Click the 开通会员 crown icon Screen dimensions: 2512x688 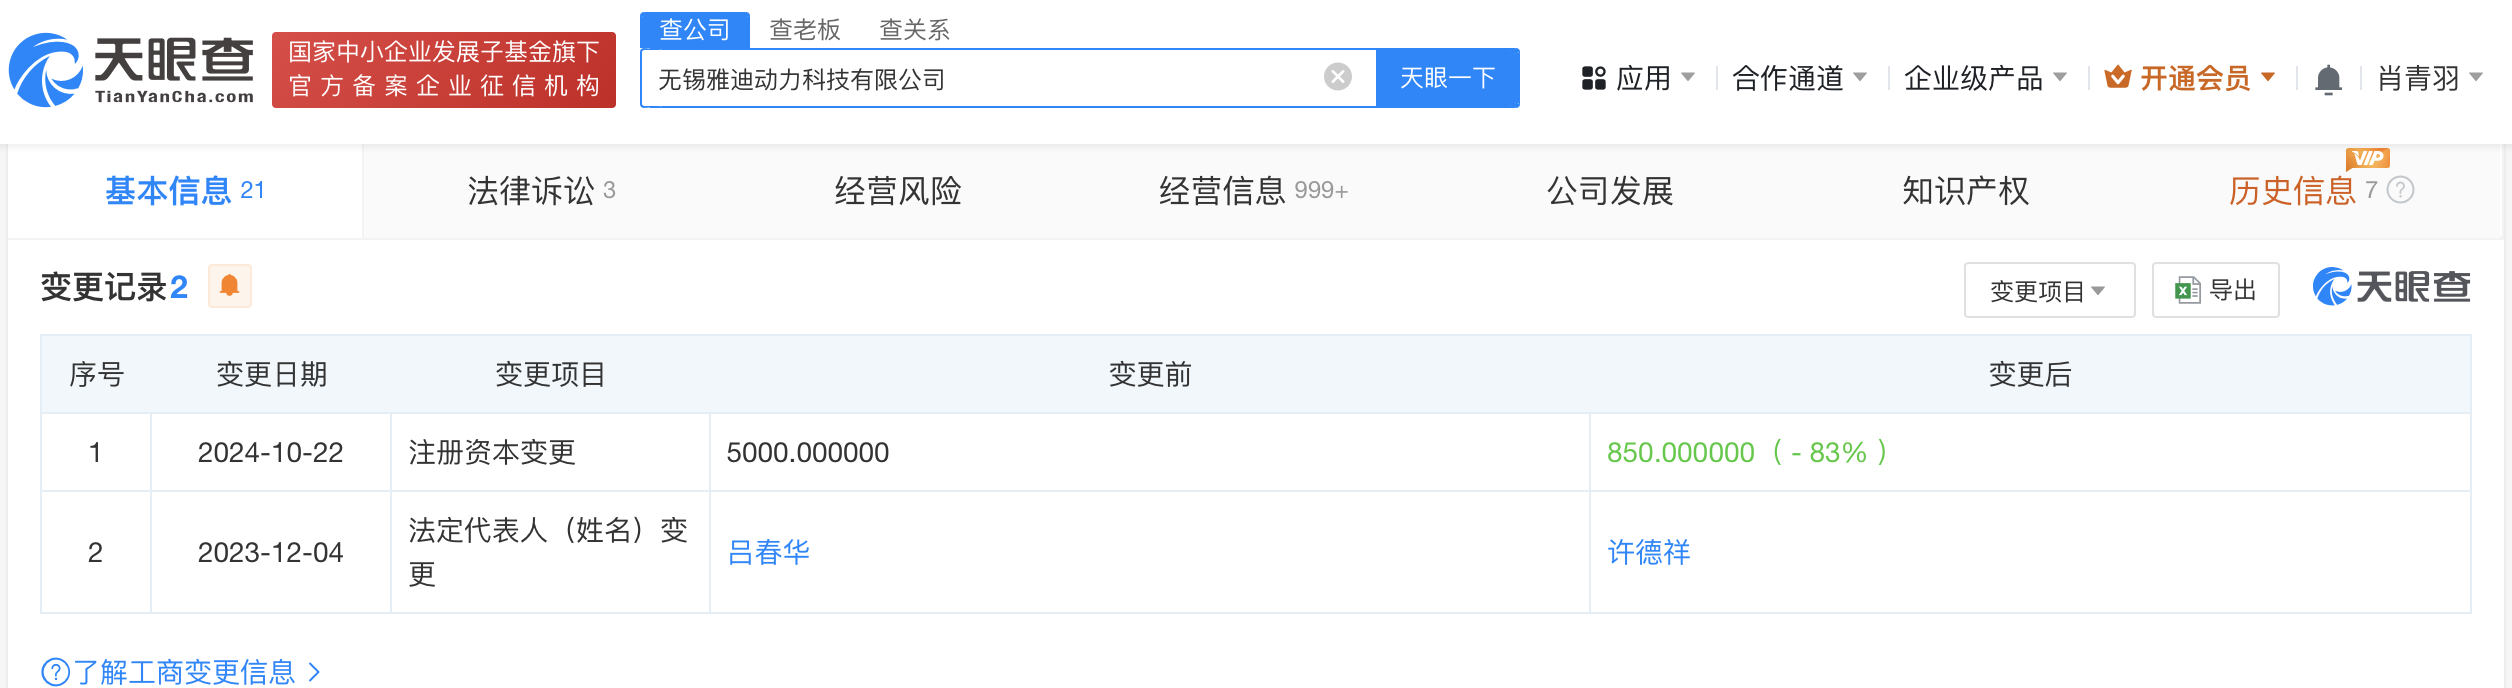(2117, 77)
